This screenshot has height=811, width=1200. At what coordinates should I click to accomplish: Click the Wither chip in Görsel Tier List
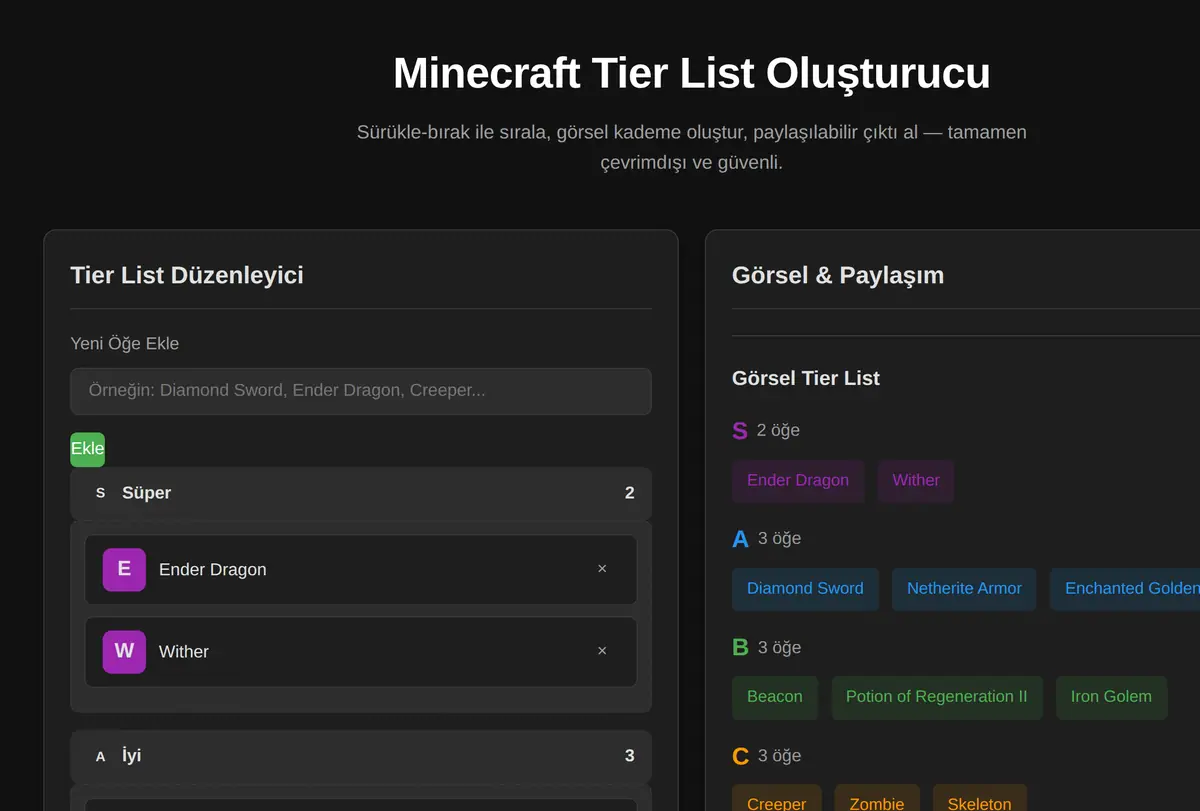point(916,480)
